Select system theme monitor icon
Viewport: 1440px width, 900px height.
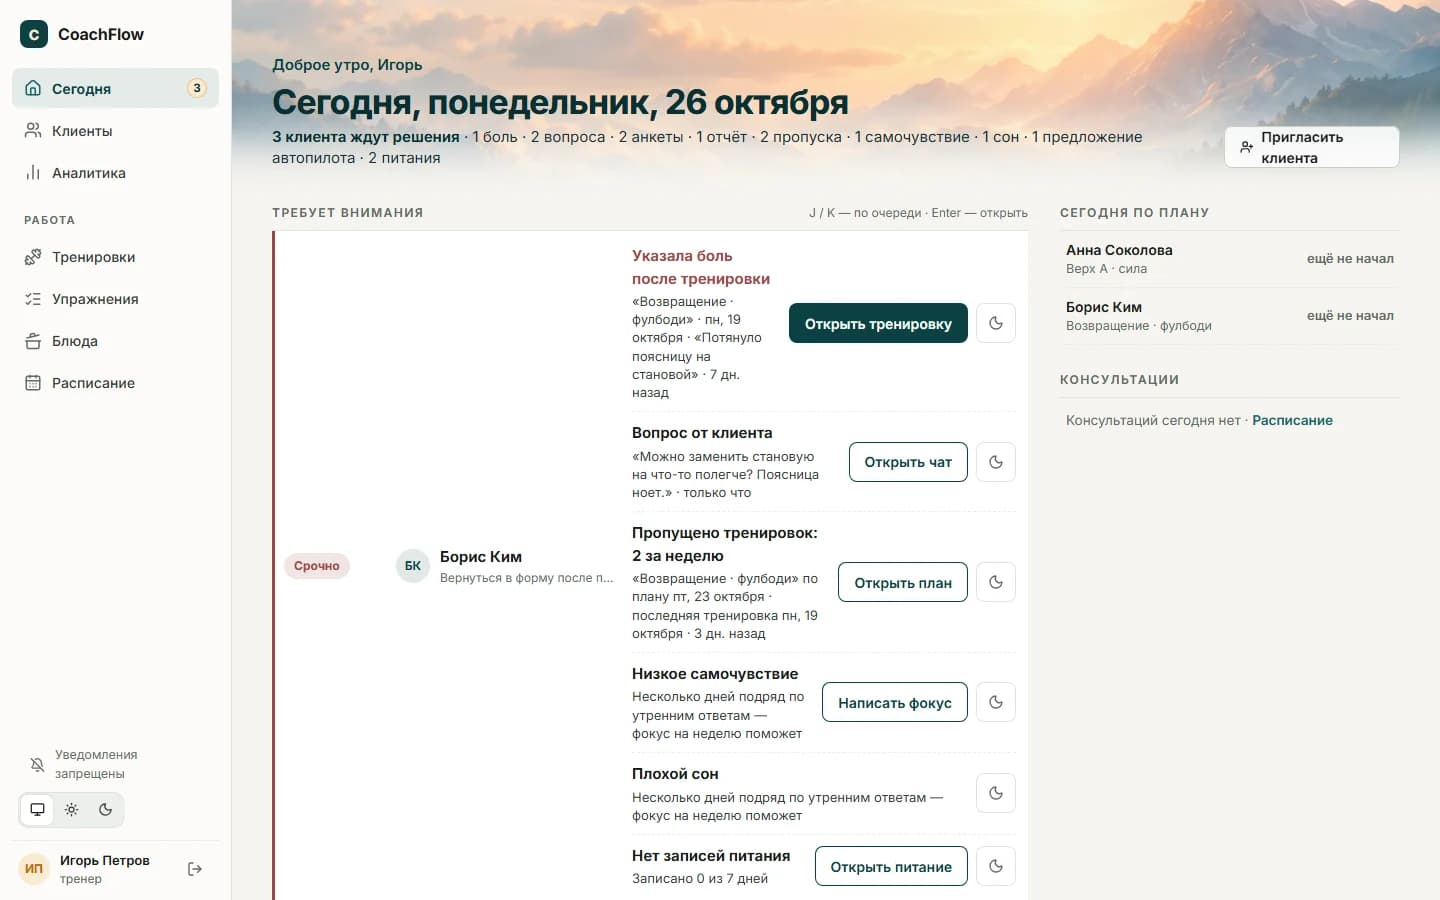coord(37,810)
